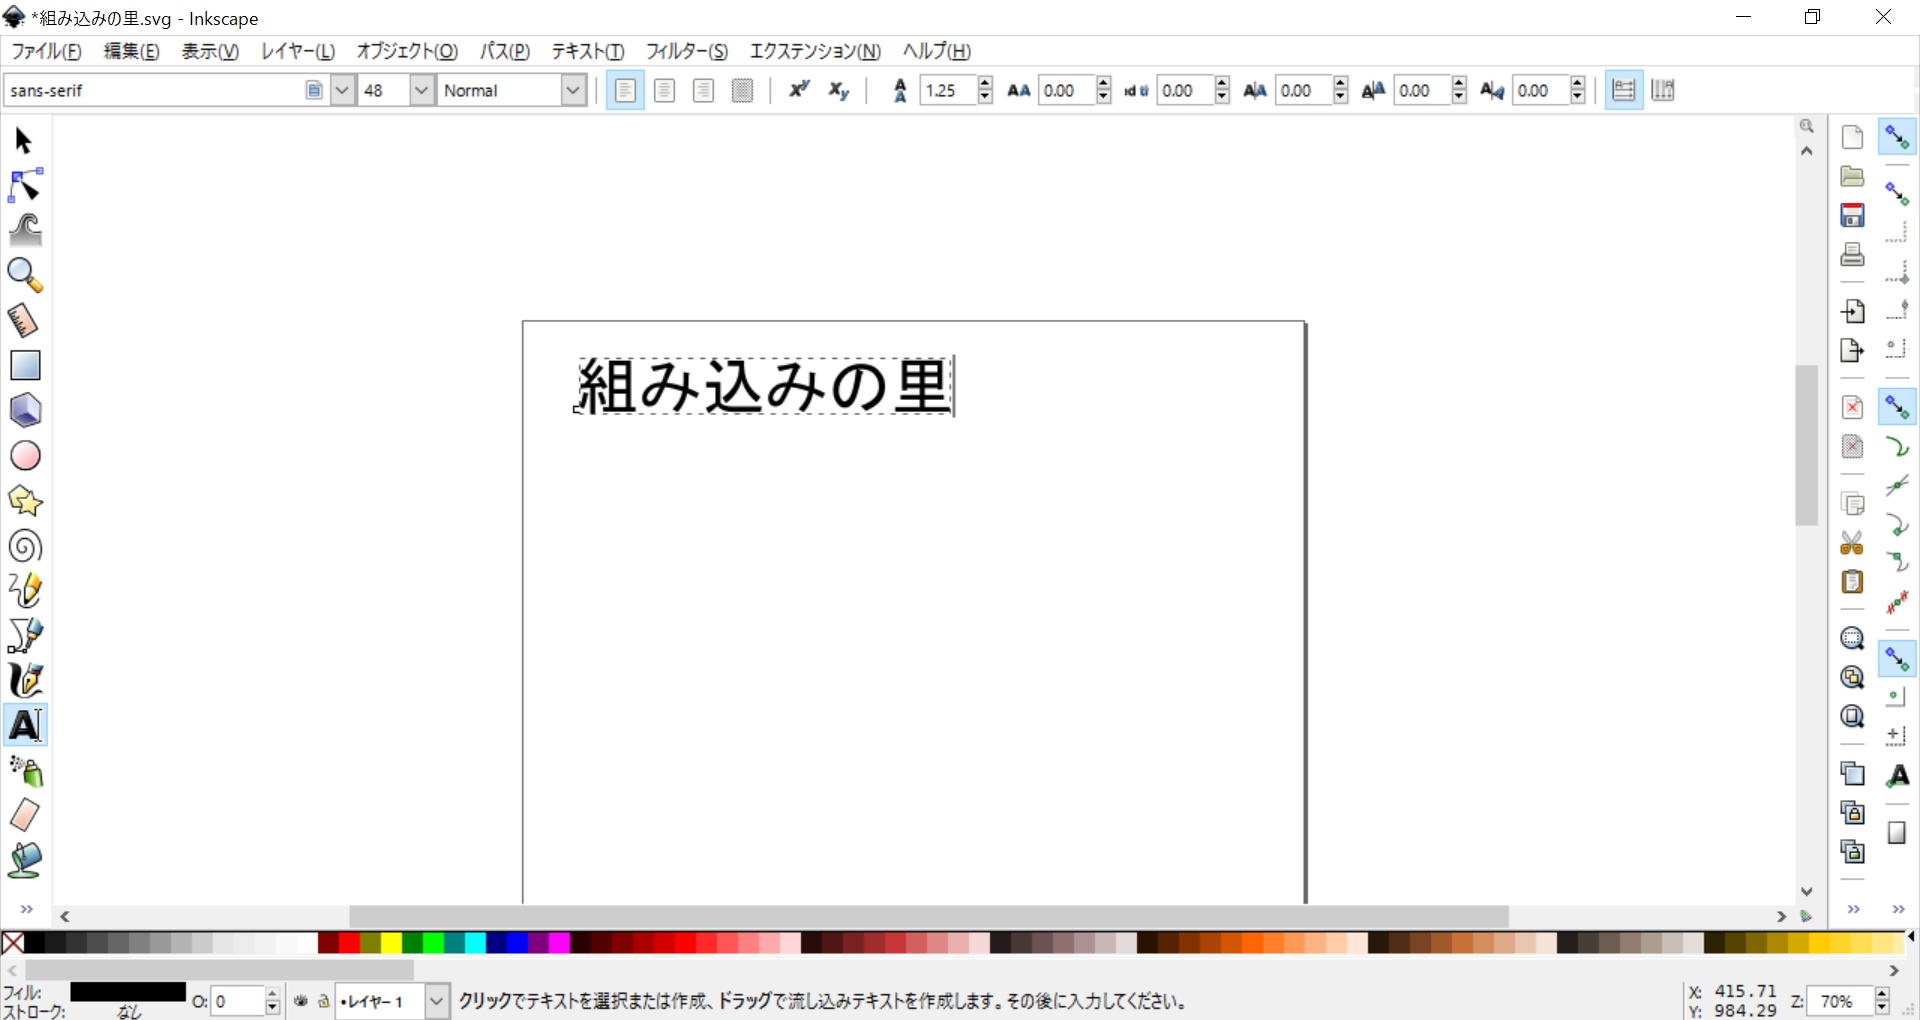Open an existing document folder icon
The image size is (1920, 1020).
coord(1852,176)
